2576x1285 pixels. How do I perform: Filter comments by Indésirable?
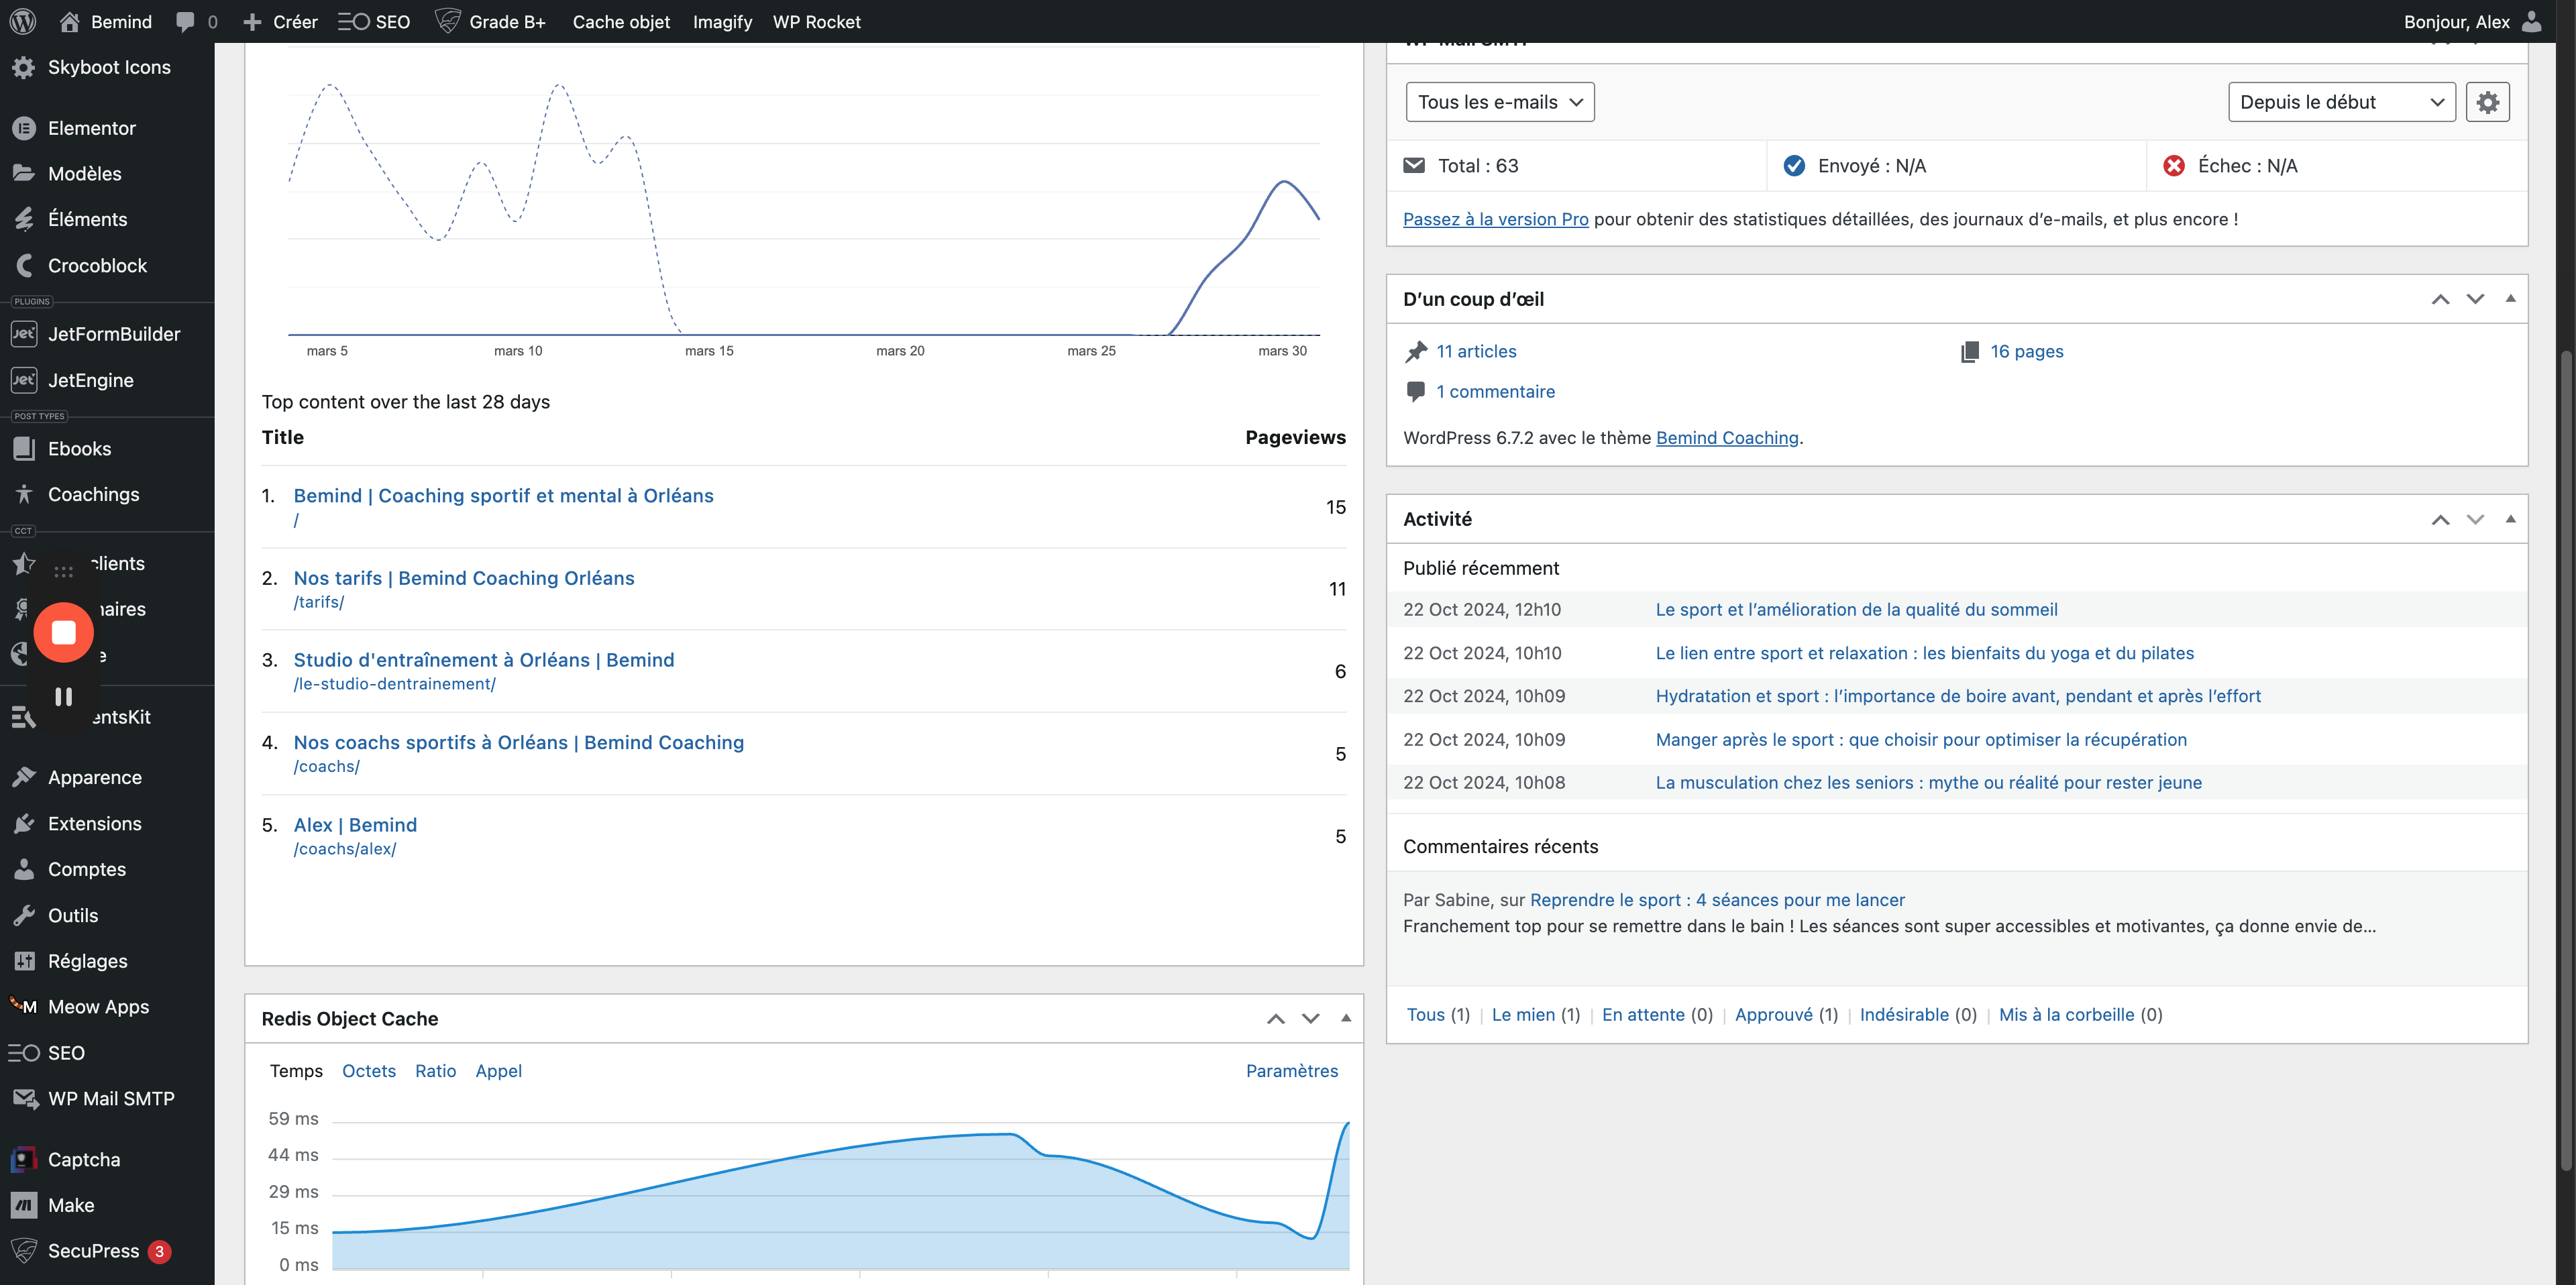1904,1015
